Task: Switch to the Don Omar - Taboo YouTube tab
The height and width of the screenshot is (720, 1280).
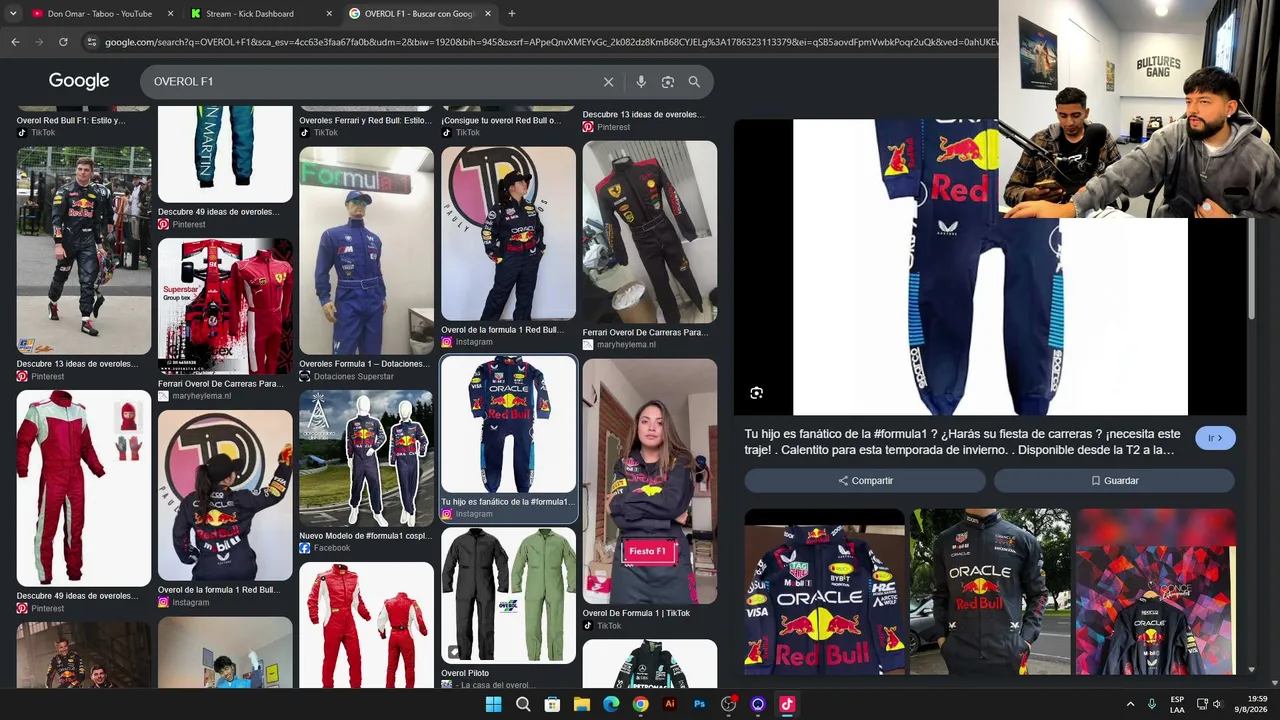Action: 100,14
